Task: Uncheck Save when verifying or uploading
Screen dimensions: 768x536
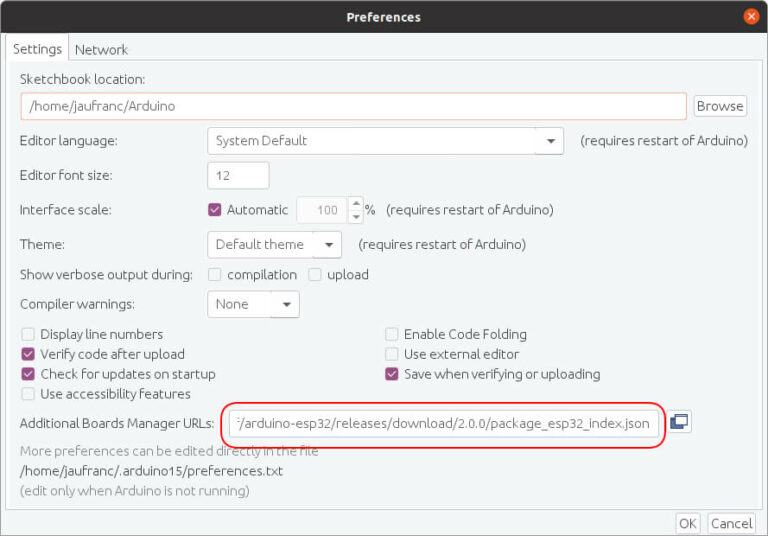Action: click(391, 374)
